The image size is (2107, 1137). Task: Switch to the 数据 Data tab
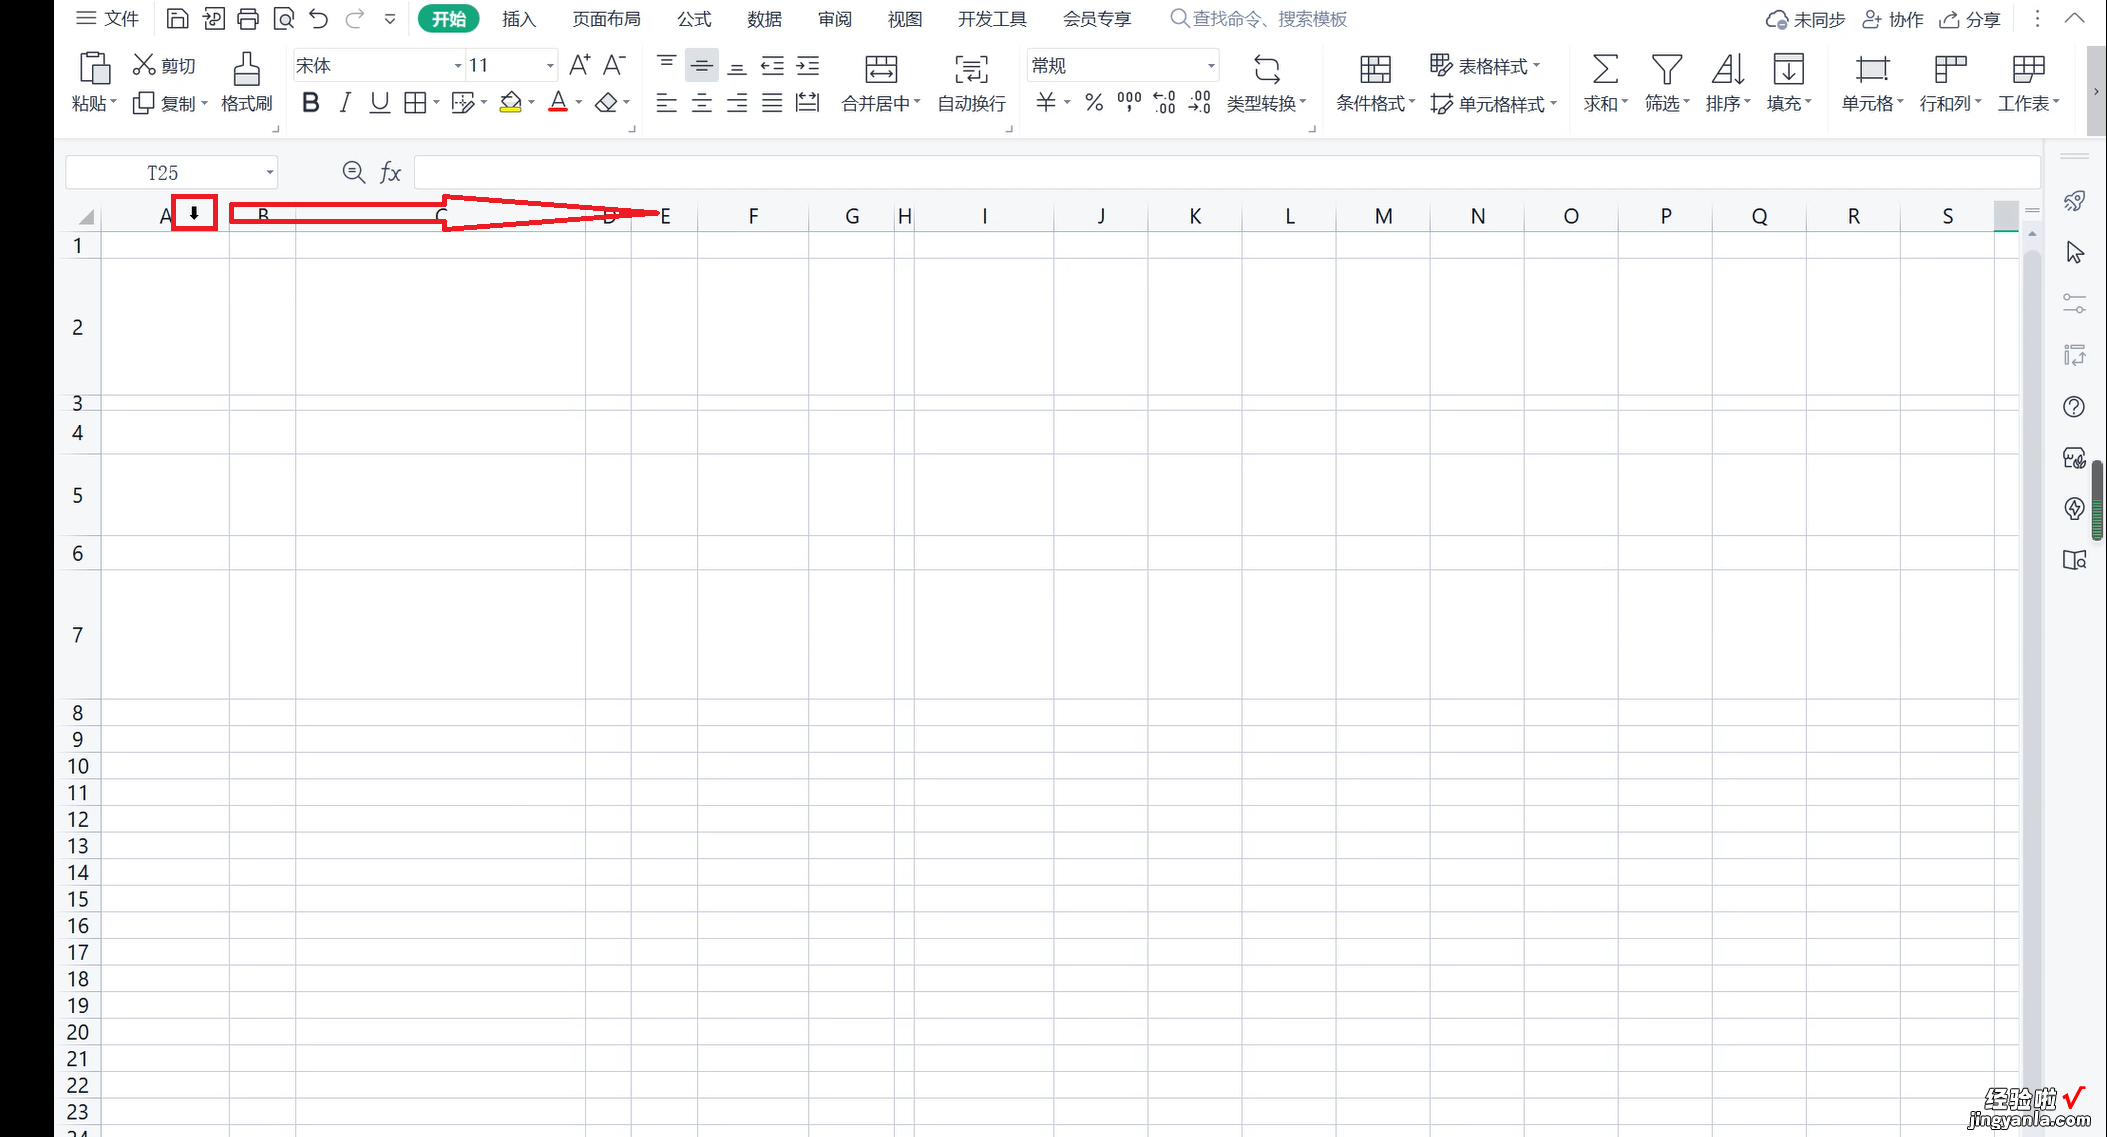(764, 19)
